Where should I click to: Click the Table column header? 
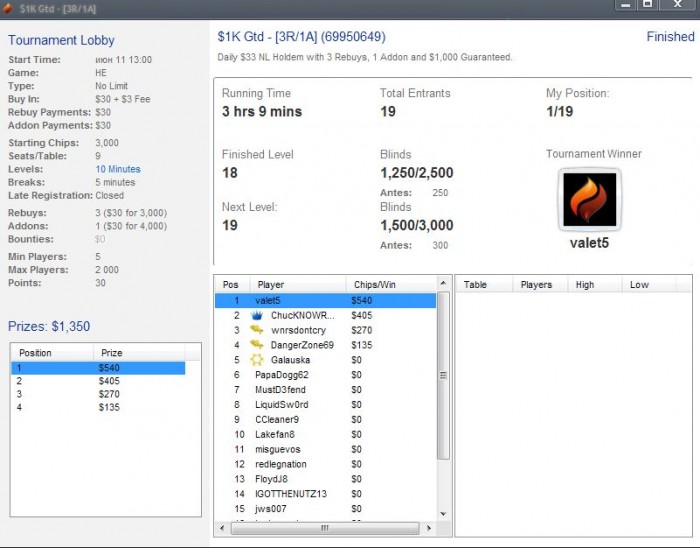tap(484, 285)
